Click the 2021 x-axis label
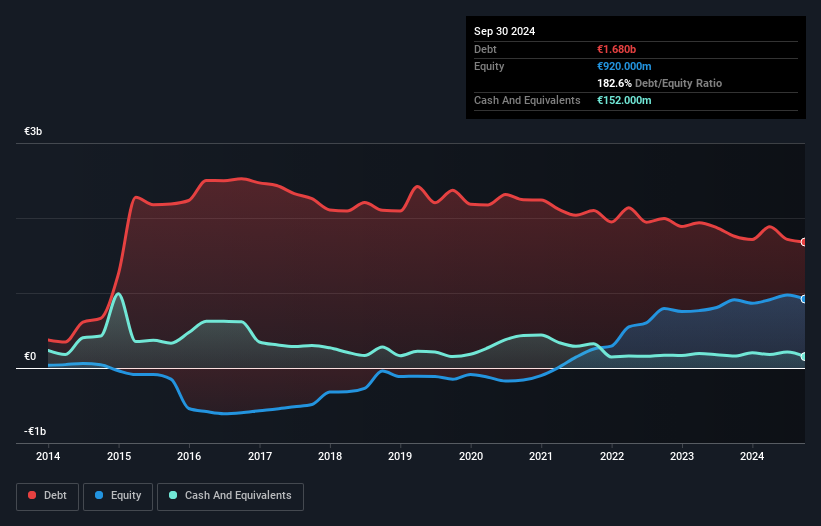This screenshot has height=526, width=821. coord(541,456)
